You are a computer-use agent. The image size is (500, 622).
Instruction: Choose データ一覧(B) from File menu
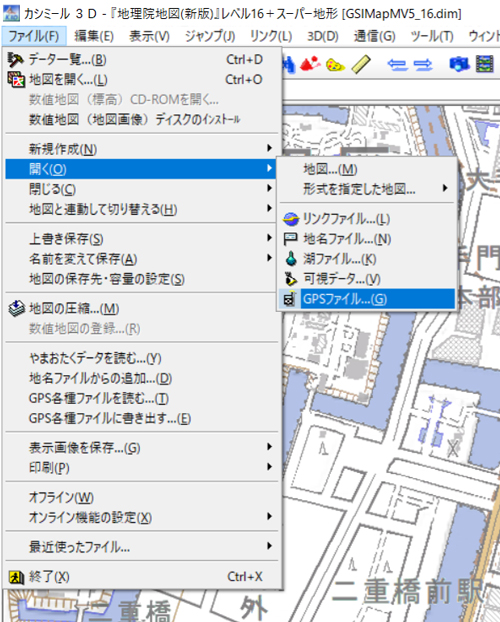[x=142, y=60]
